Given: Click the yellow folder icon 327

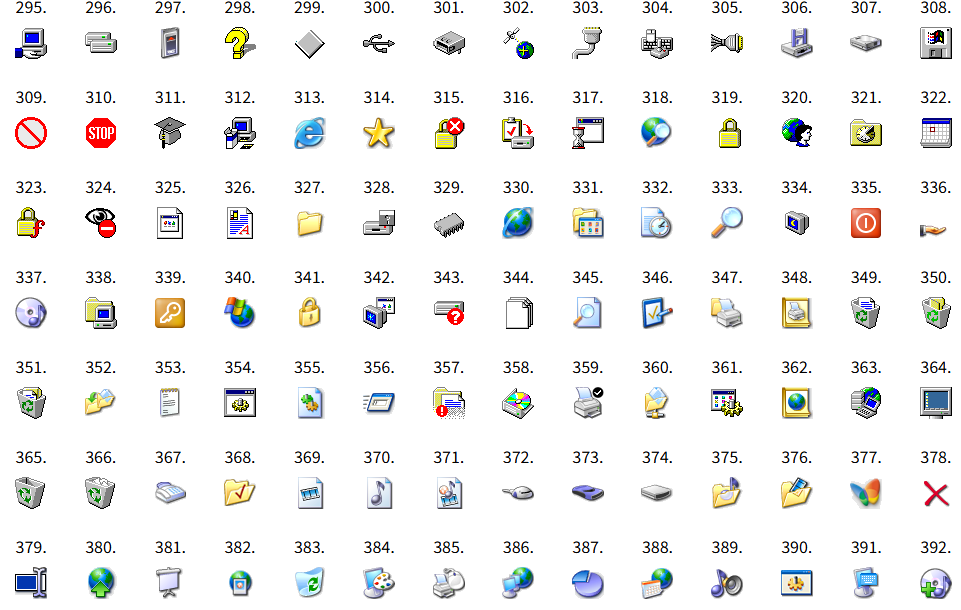Looking at the screenshot, I should pos(309,223).
